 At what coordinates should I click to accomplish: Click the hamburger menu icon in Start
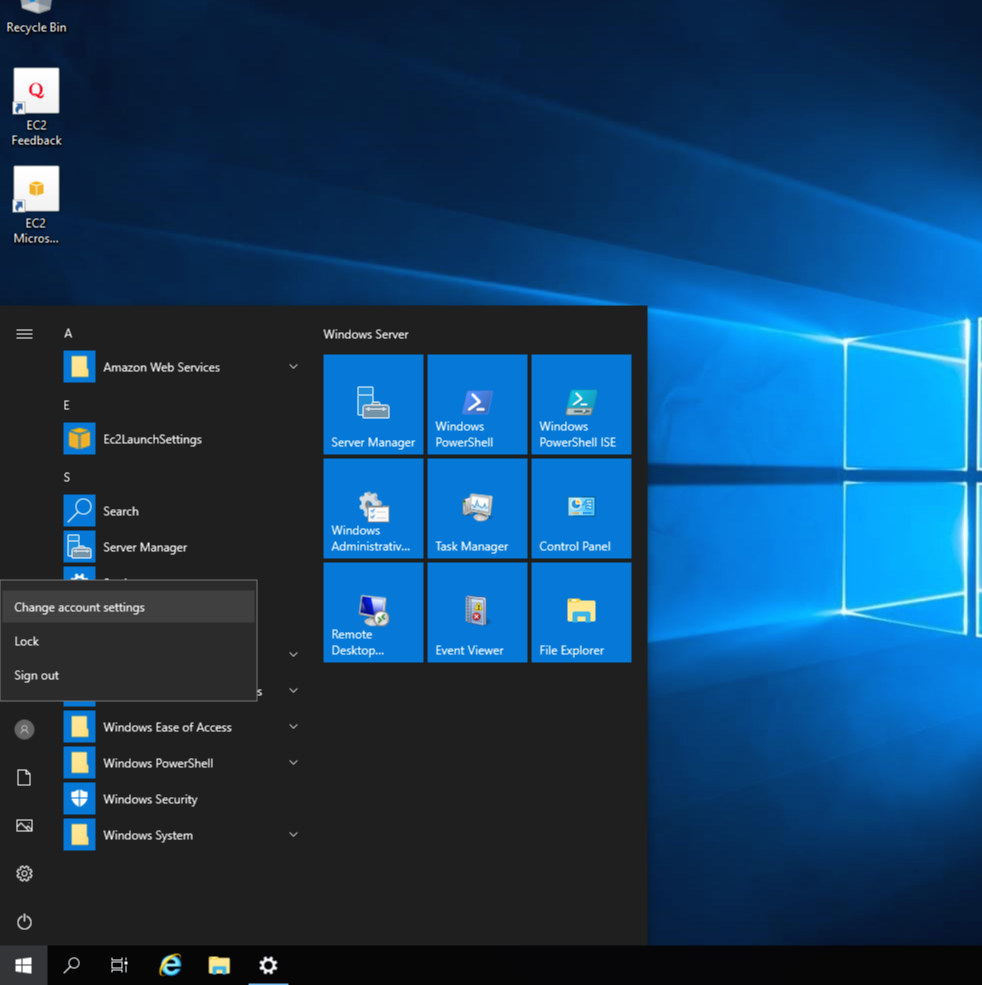tap(24, 334)
